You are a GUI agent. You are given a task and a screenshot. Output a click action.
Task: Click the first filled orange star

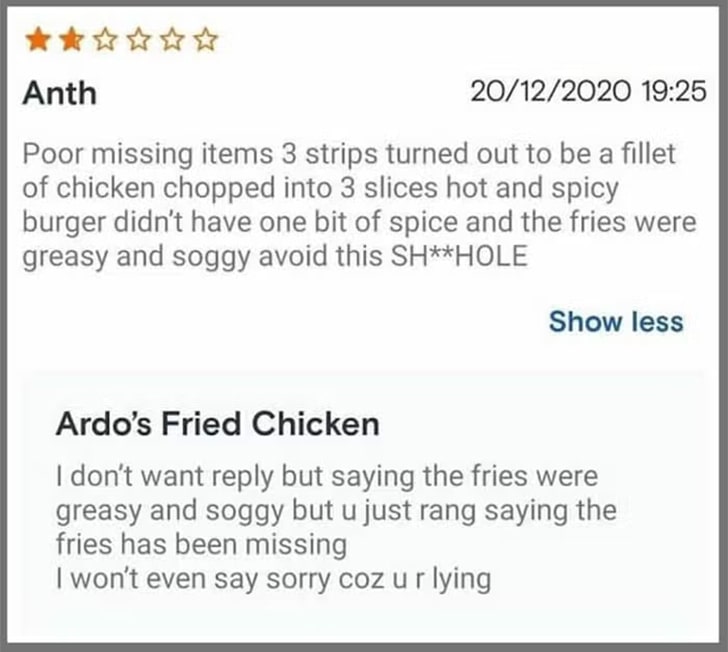[38, 40]
